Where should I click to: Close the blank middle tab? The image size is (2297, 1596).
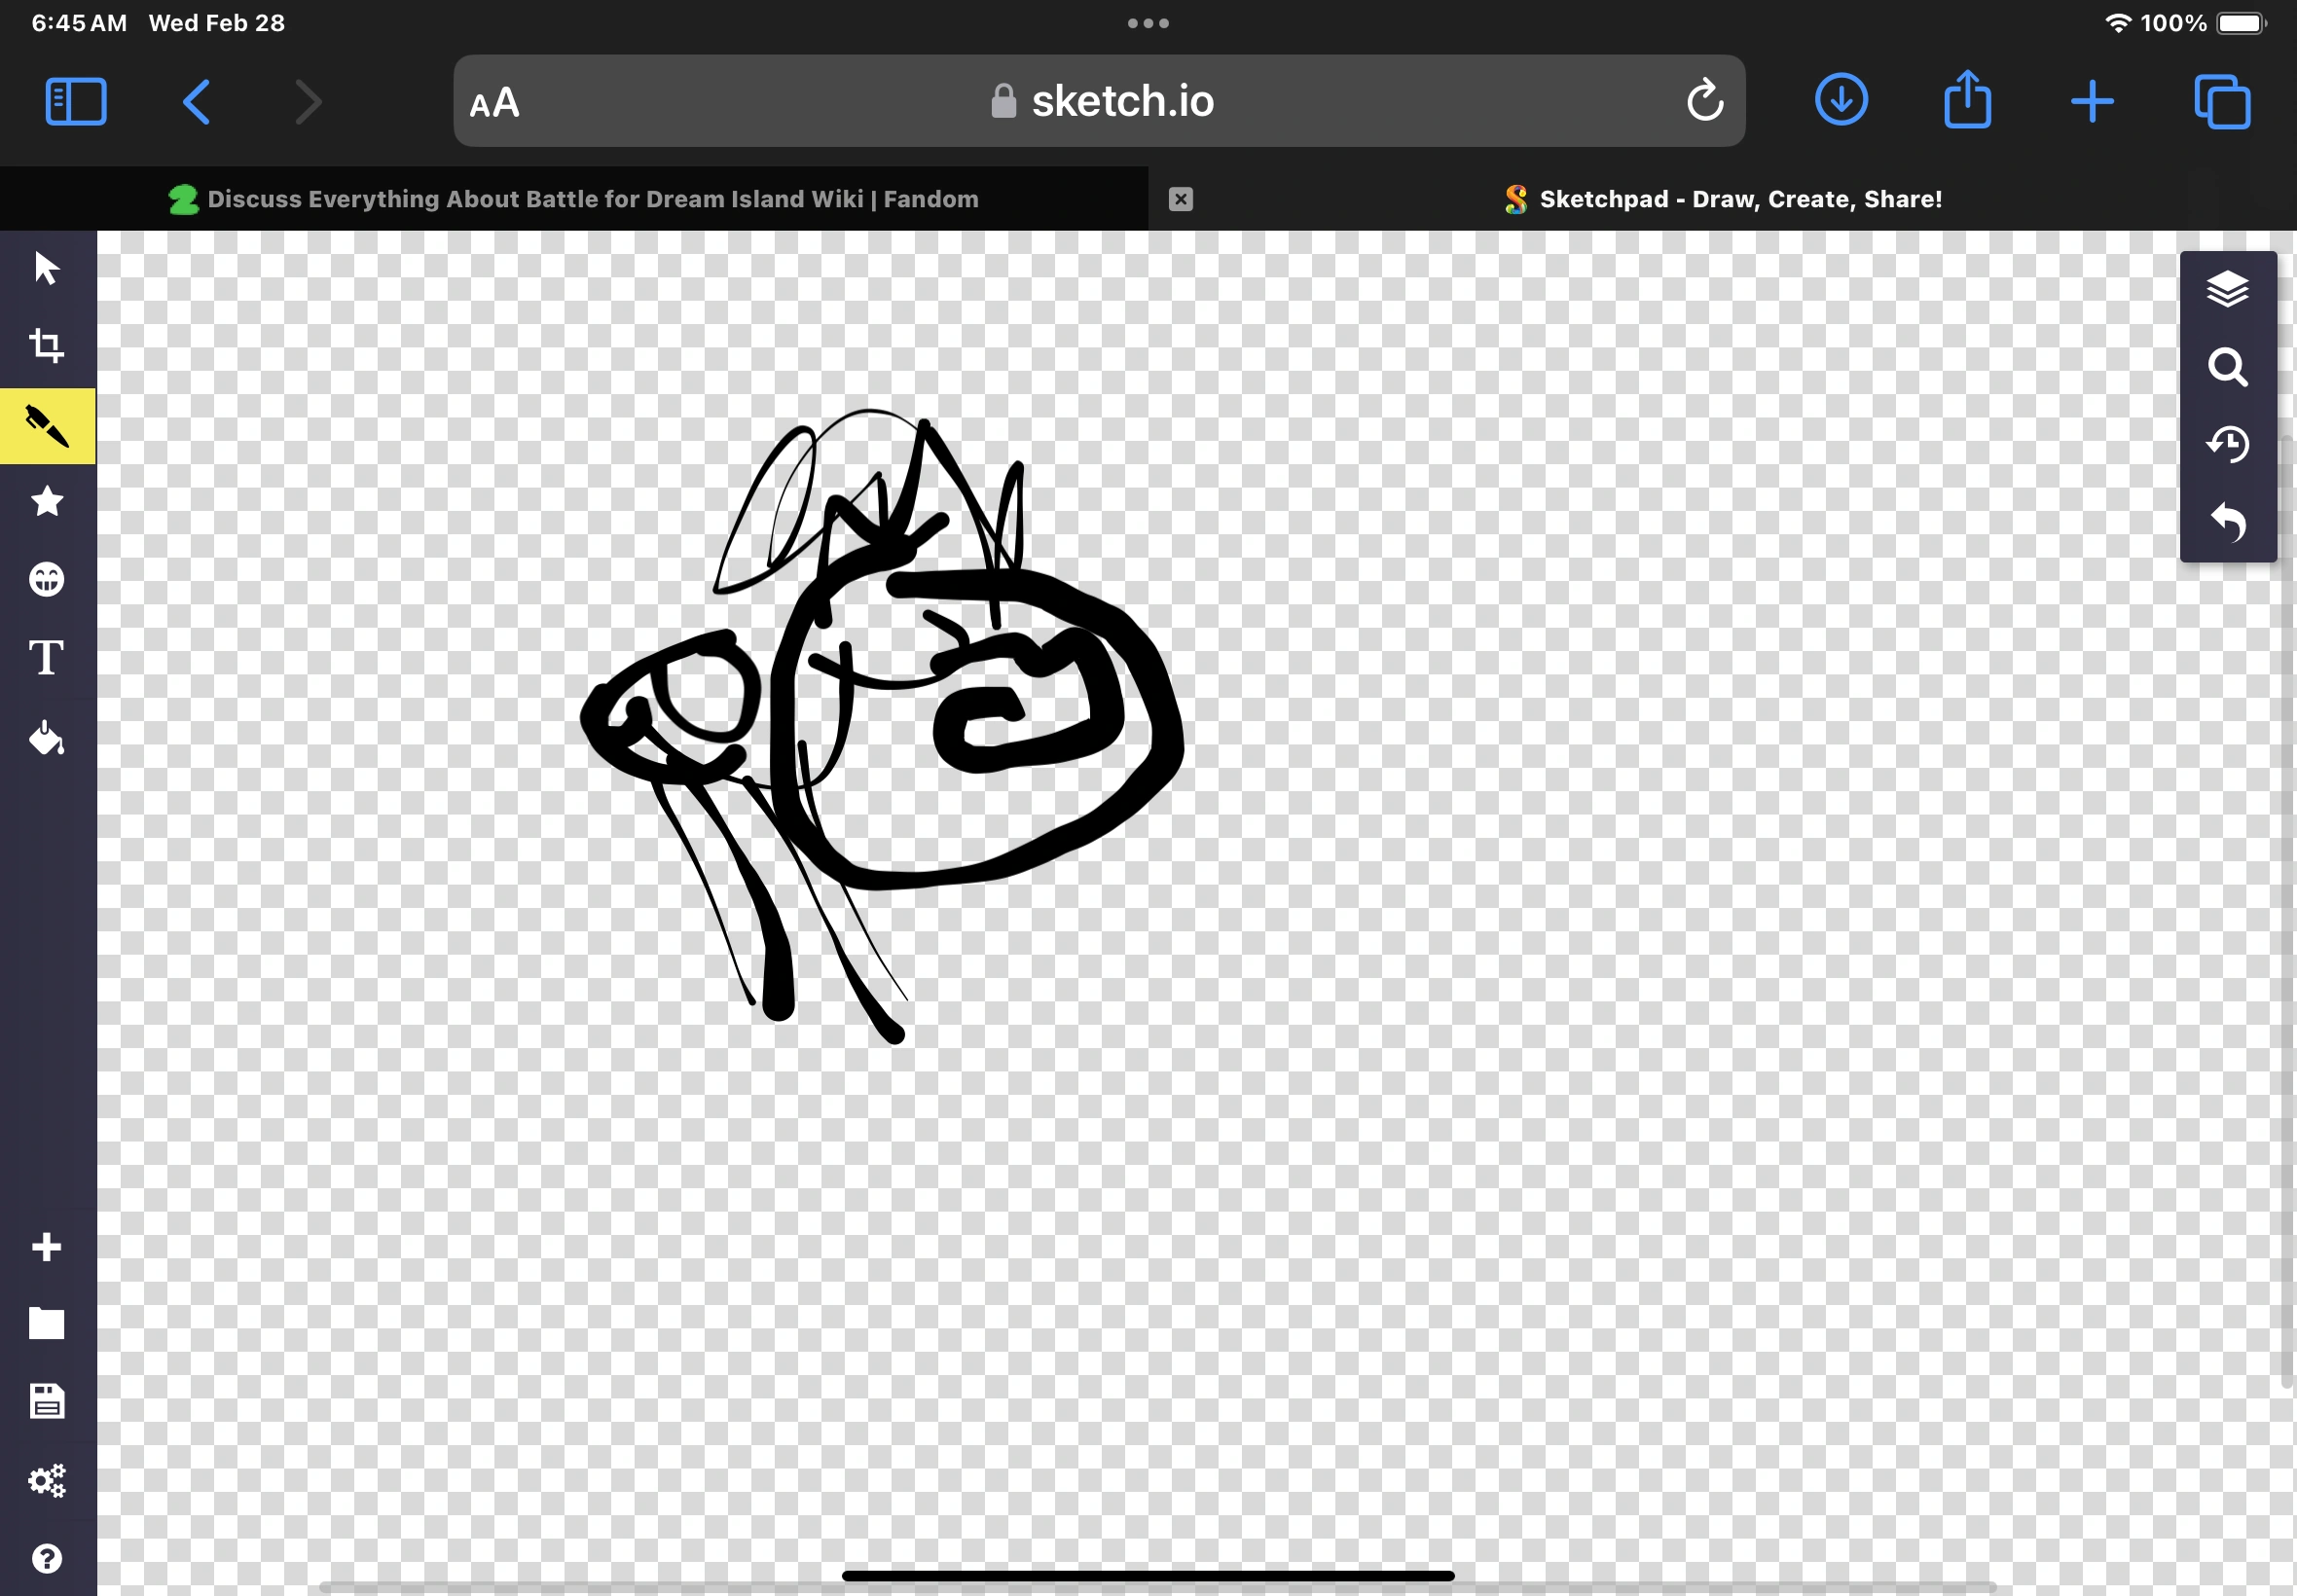[x=1180, y=198]
